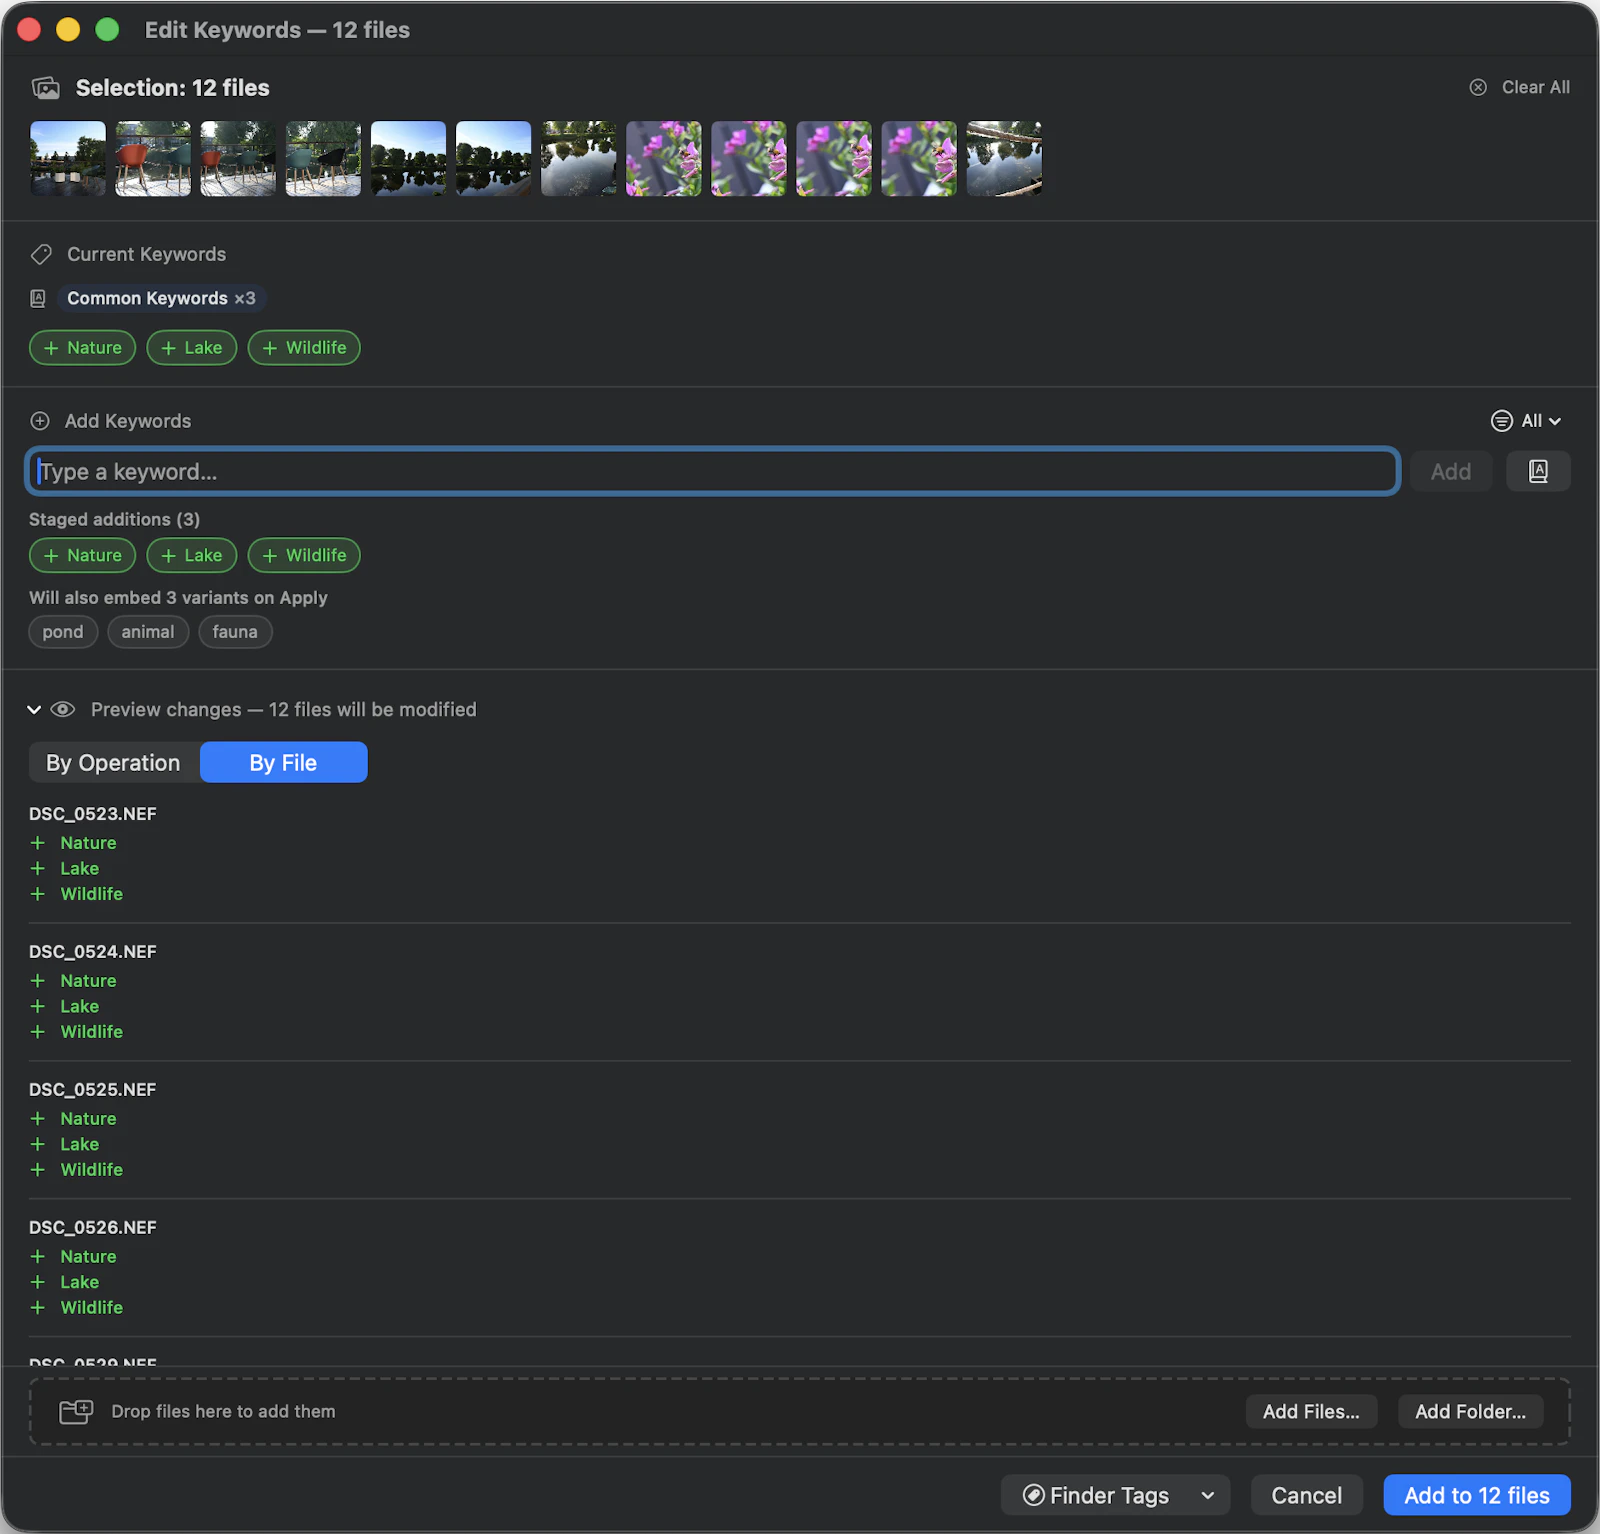The height and width of the screenshot is (1534, 1600).
Task: Click the disabled Add keyword button
Action: click(1450, 471)
